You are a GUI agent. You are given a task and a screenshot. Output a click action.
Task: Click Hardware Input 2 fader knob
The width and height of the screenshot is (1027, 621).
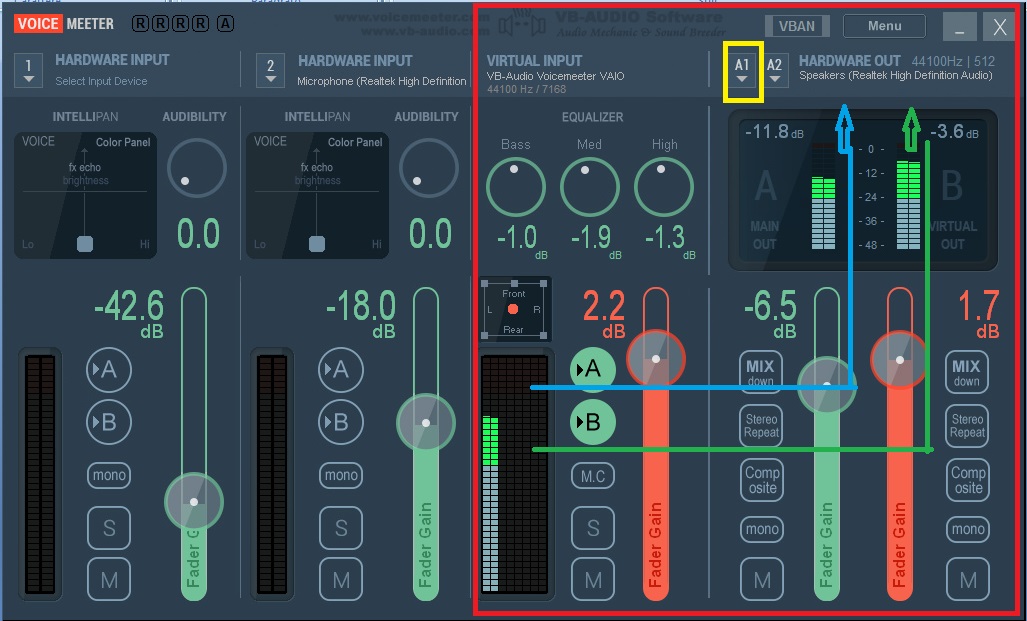(x=426, y=423)
